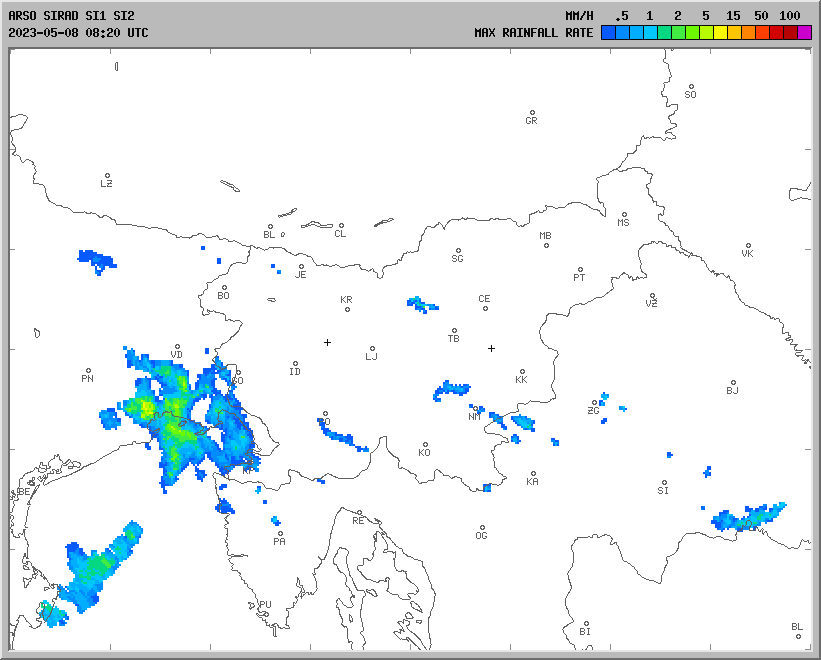Click the BL marker in bottom-right corner
821x660 pixels.
[798, 636]
